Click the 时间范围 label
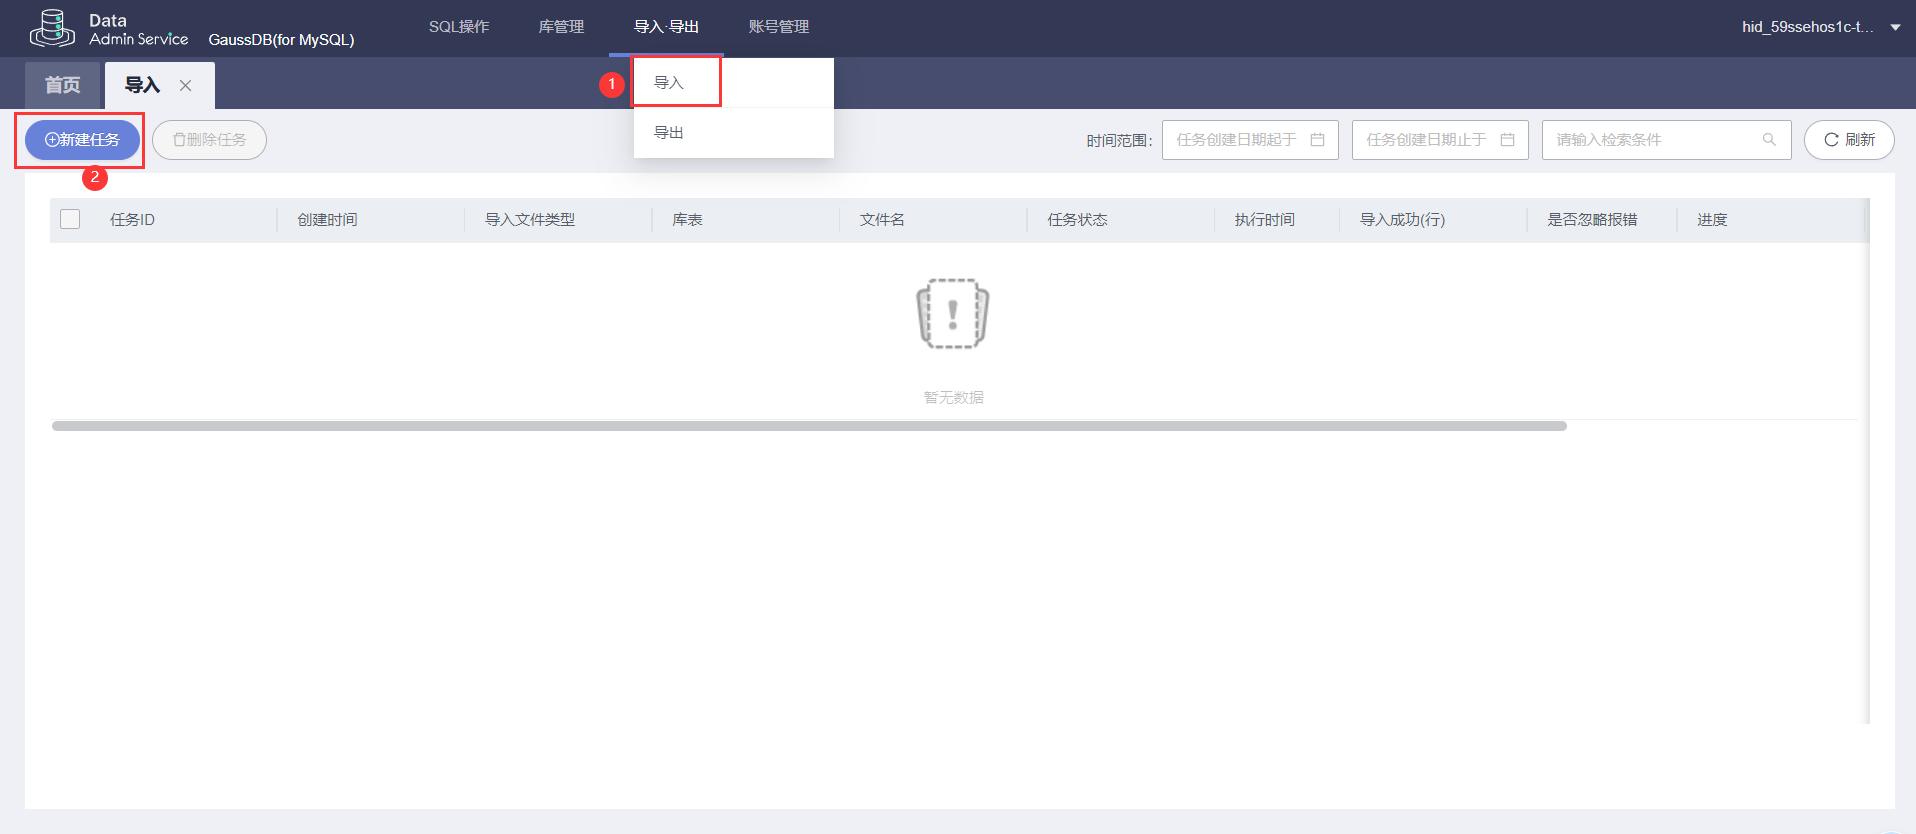The image size is (1916, 834). (x=1119, y=141)
